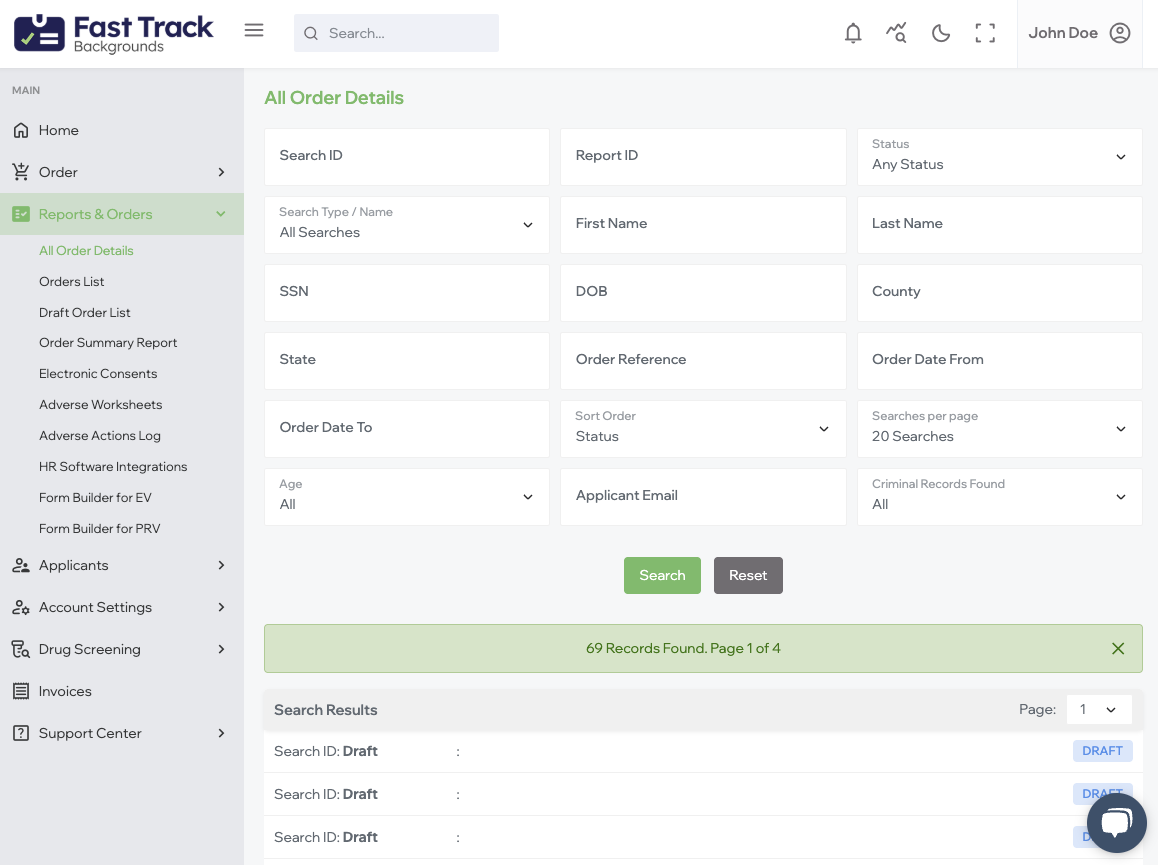Expand the Search Type / Name dropdown

point(406,225)
